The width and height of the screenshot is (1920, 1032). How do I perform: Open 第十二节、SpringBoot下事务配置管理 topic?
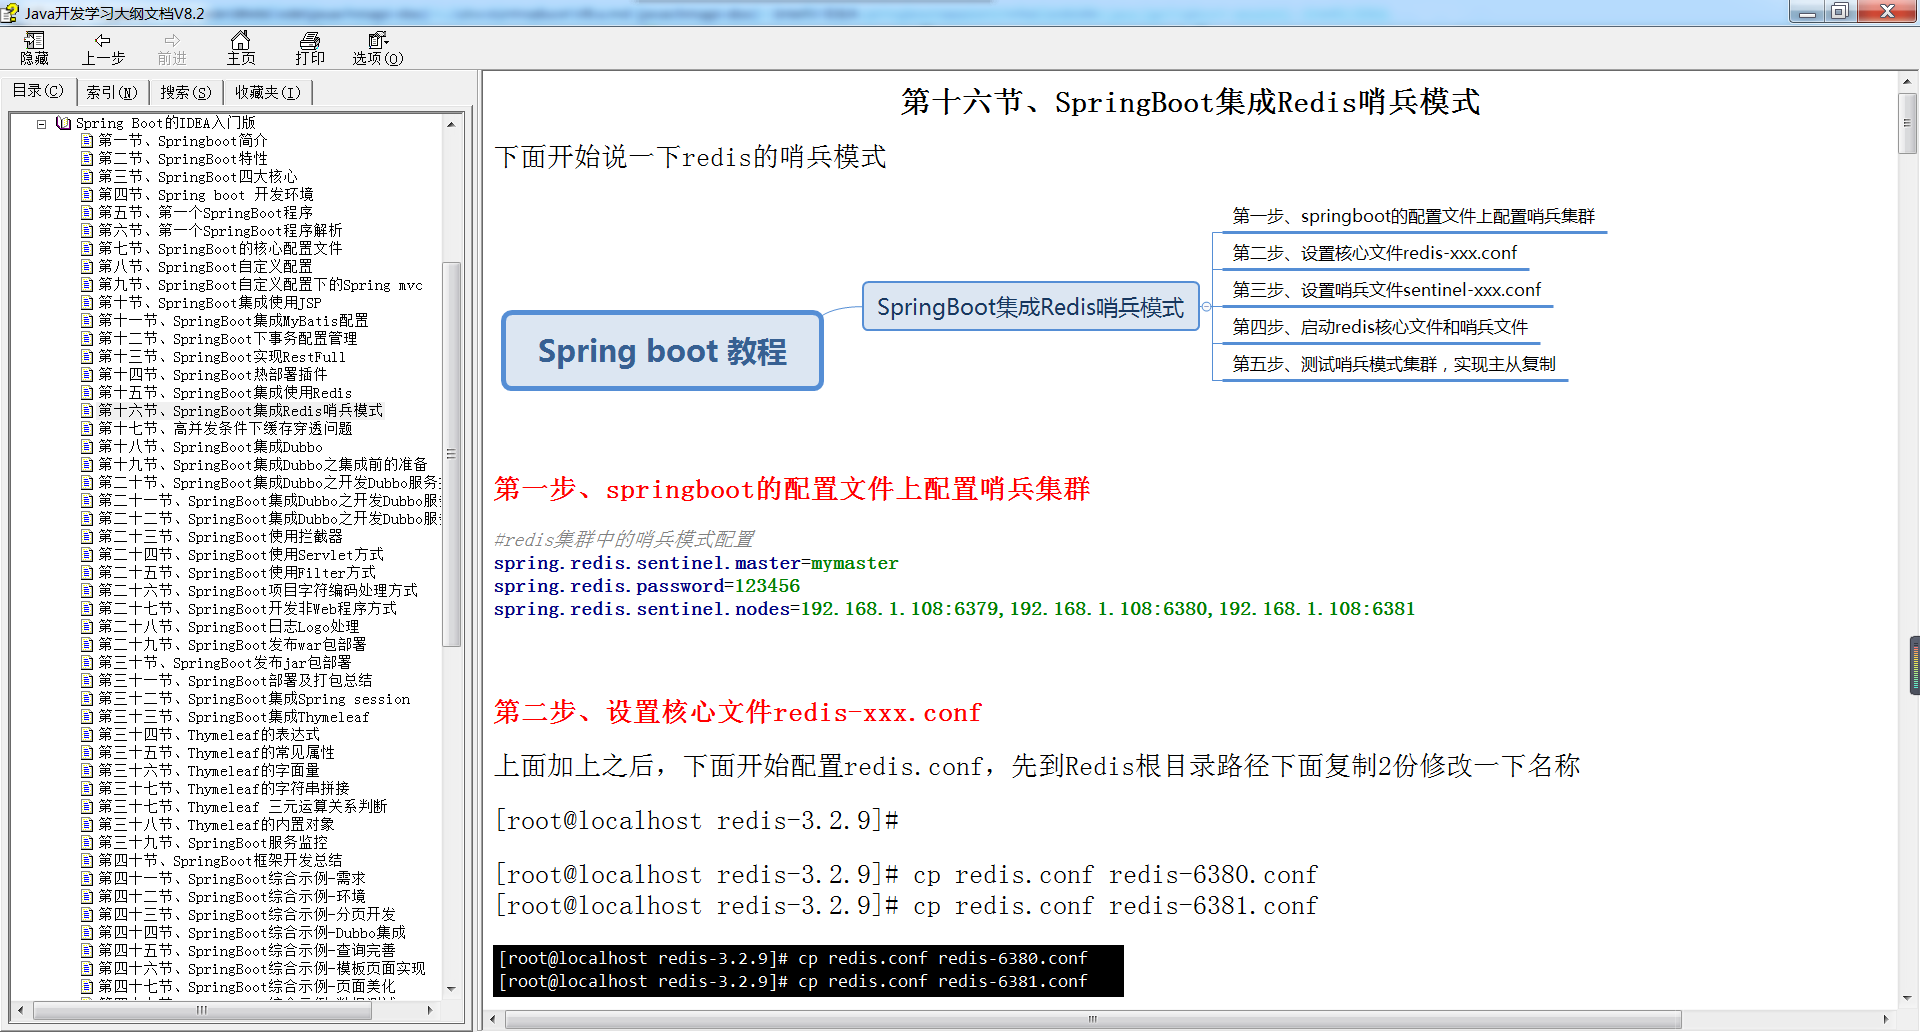227,339
